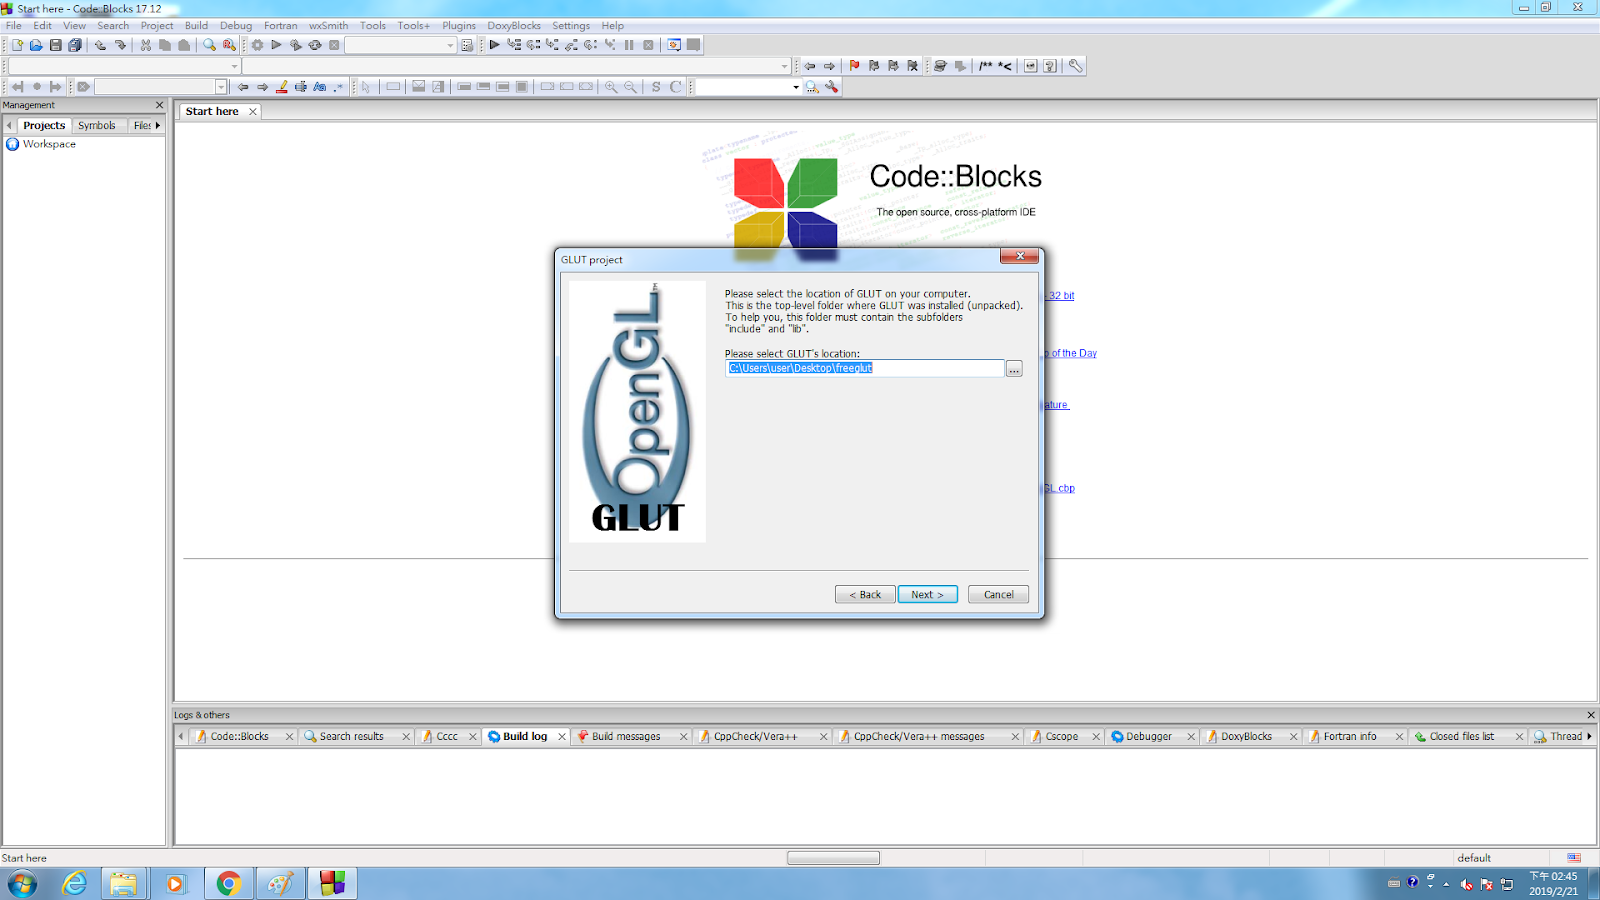Image resolution: width=1600 pixels, height=900 pixels.
Task: Click the Clear bookmarks flag icon
Action: coord(912,66)
